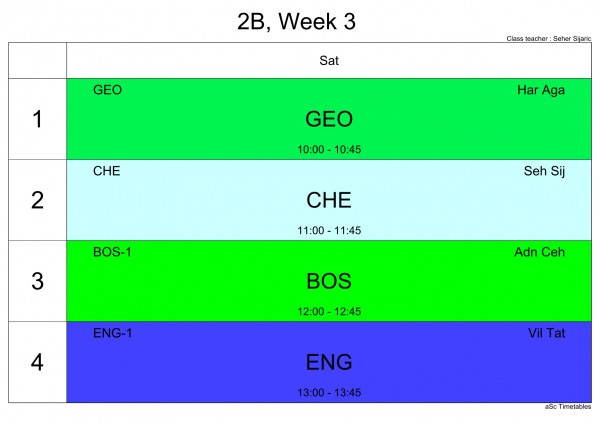Select period number 3 row header
This screenshot has width=600, height=424.
point(38,281)
